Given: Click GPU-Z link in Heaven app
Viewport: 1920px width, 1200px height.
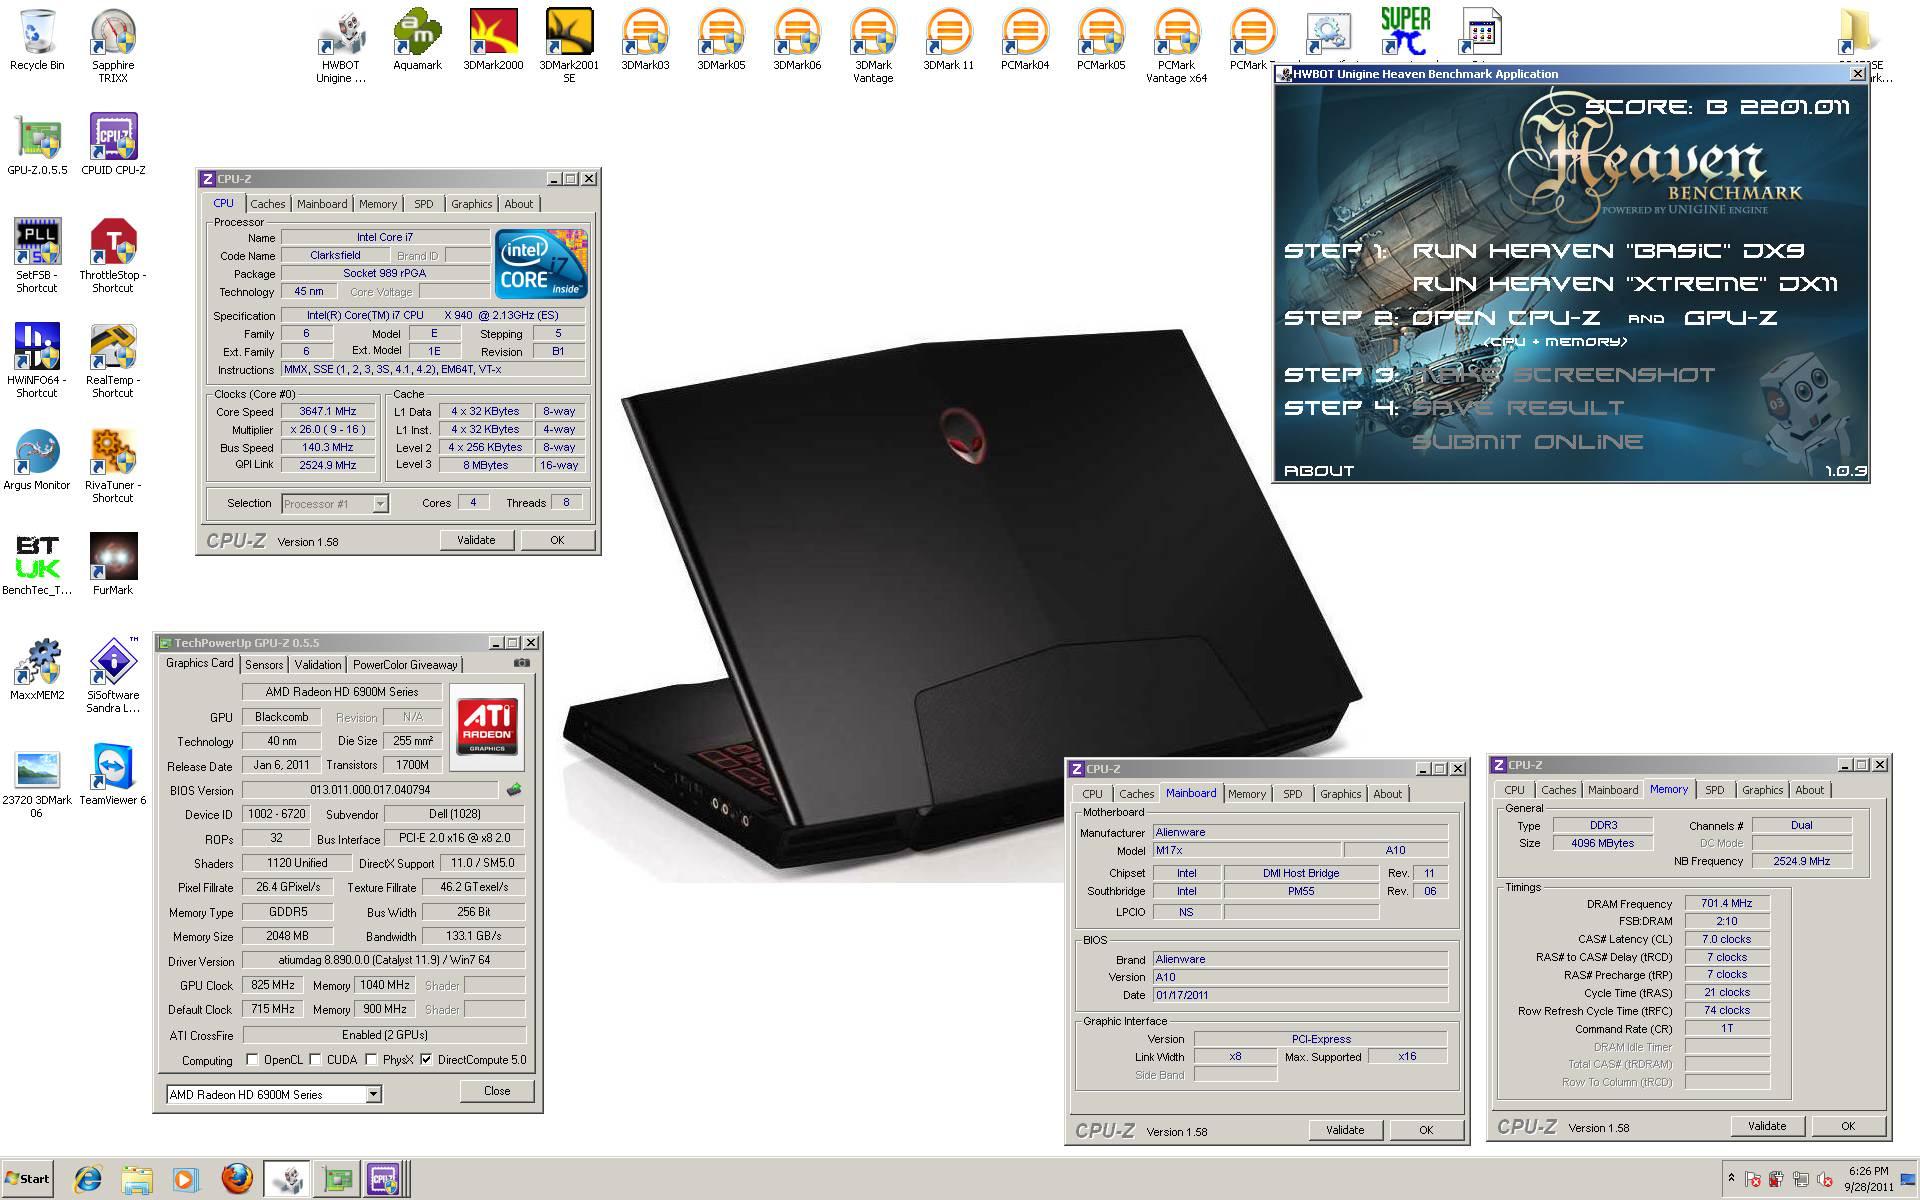Looking at the screenshot, I should pyautogui.click(x=1731, y=318).
